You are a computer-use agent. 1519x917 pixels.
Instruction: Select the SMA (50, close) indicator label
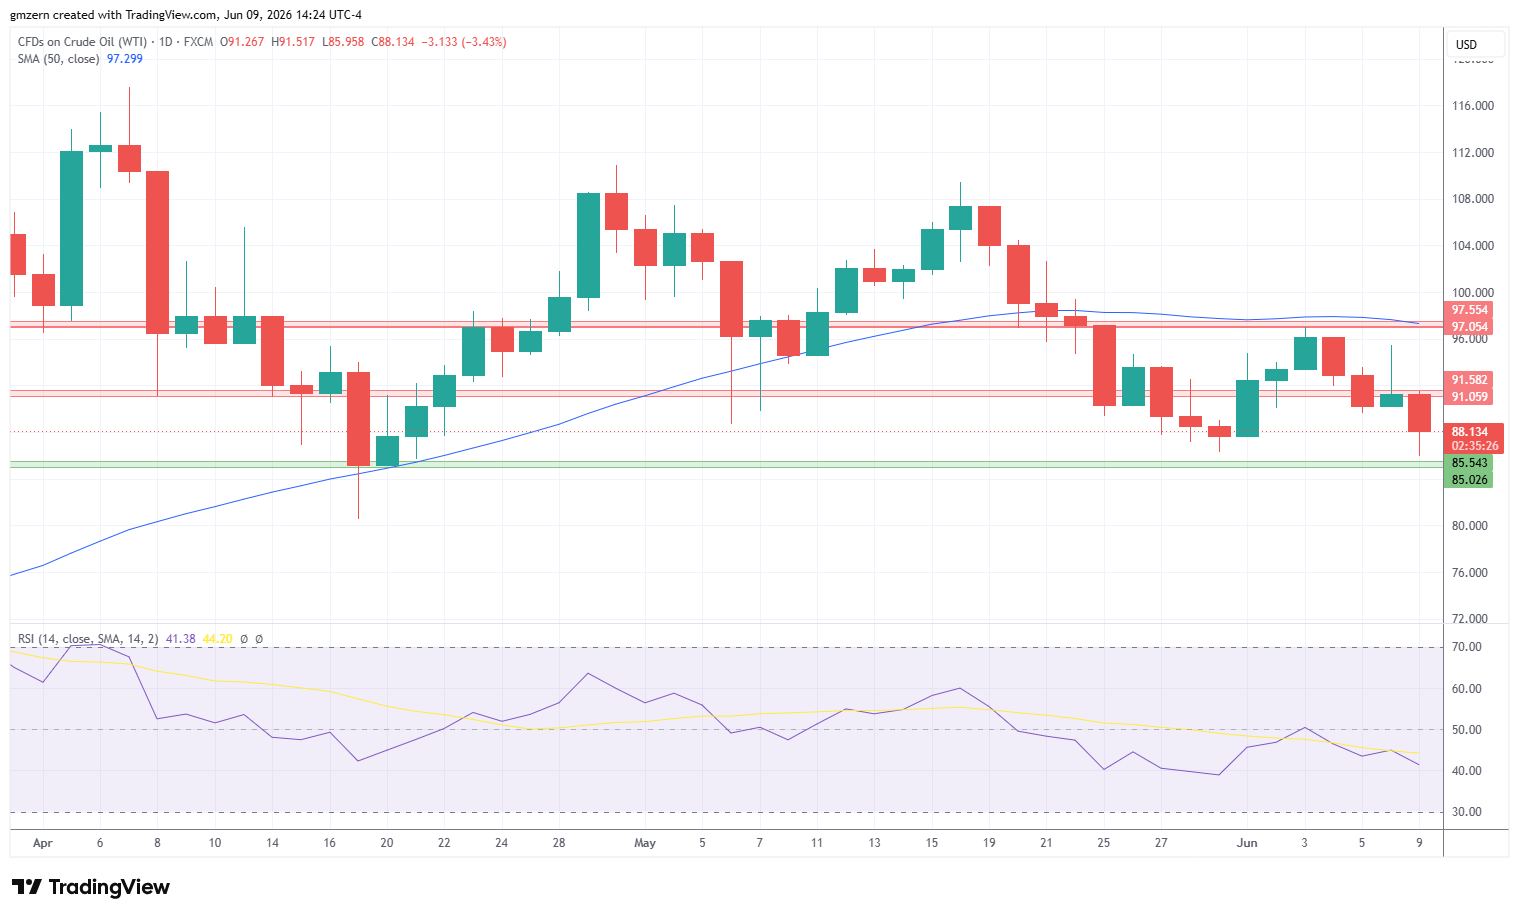pos(58,59)
